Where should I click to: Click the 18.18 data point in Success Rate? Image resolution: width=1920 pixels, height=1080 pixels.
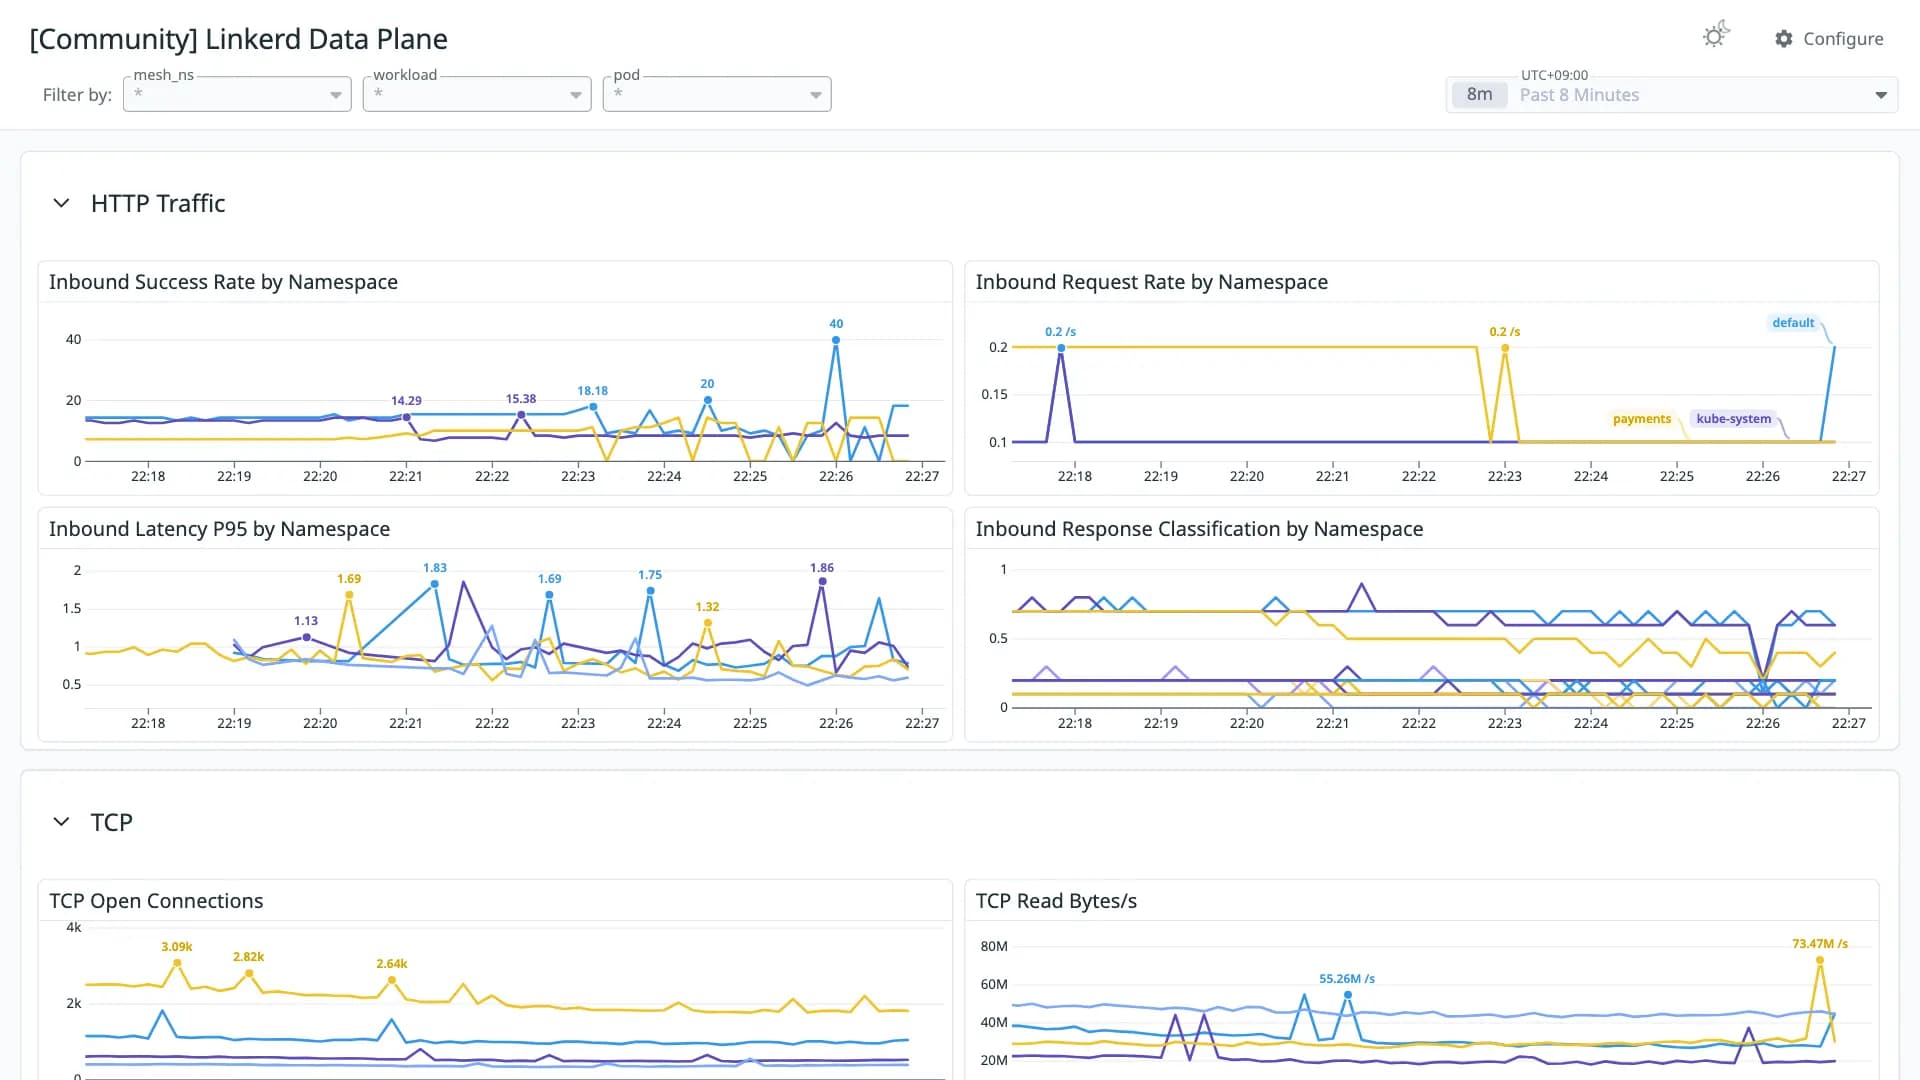pos(593,407)
